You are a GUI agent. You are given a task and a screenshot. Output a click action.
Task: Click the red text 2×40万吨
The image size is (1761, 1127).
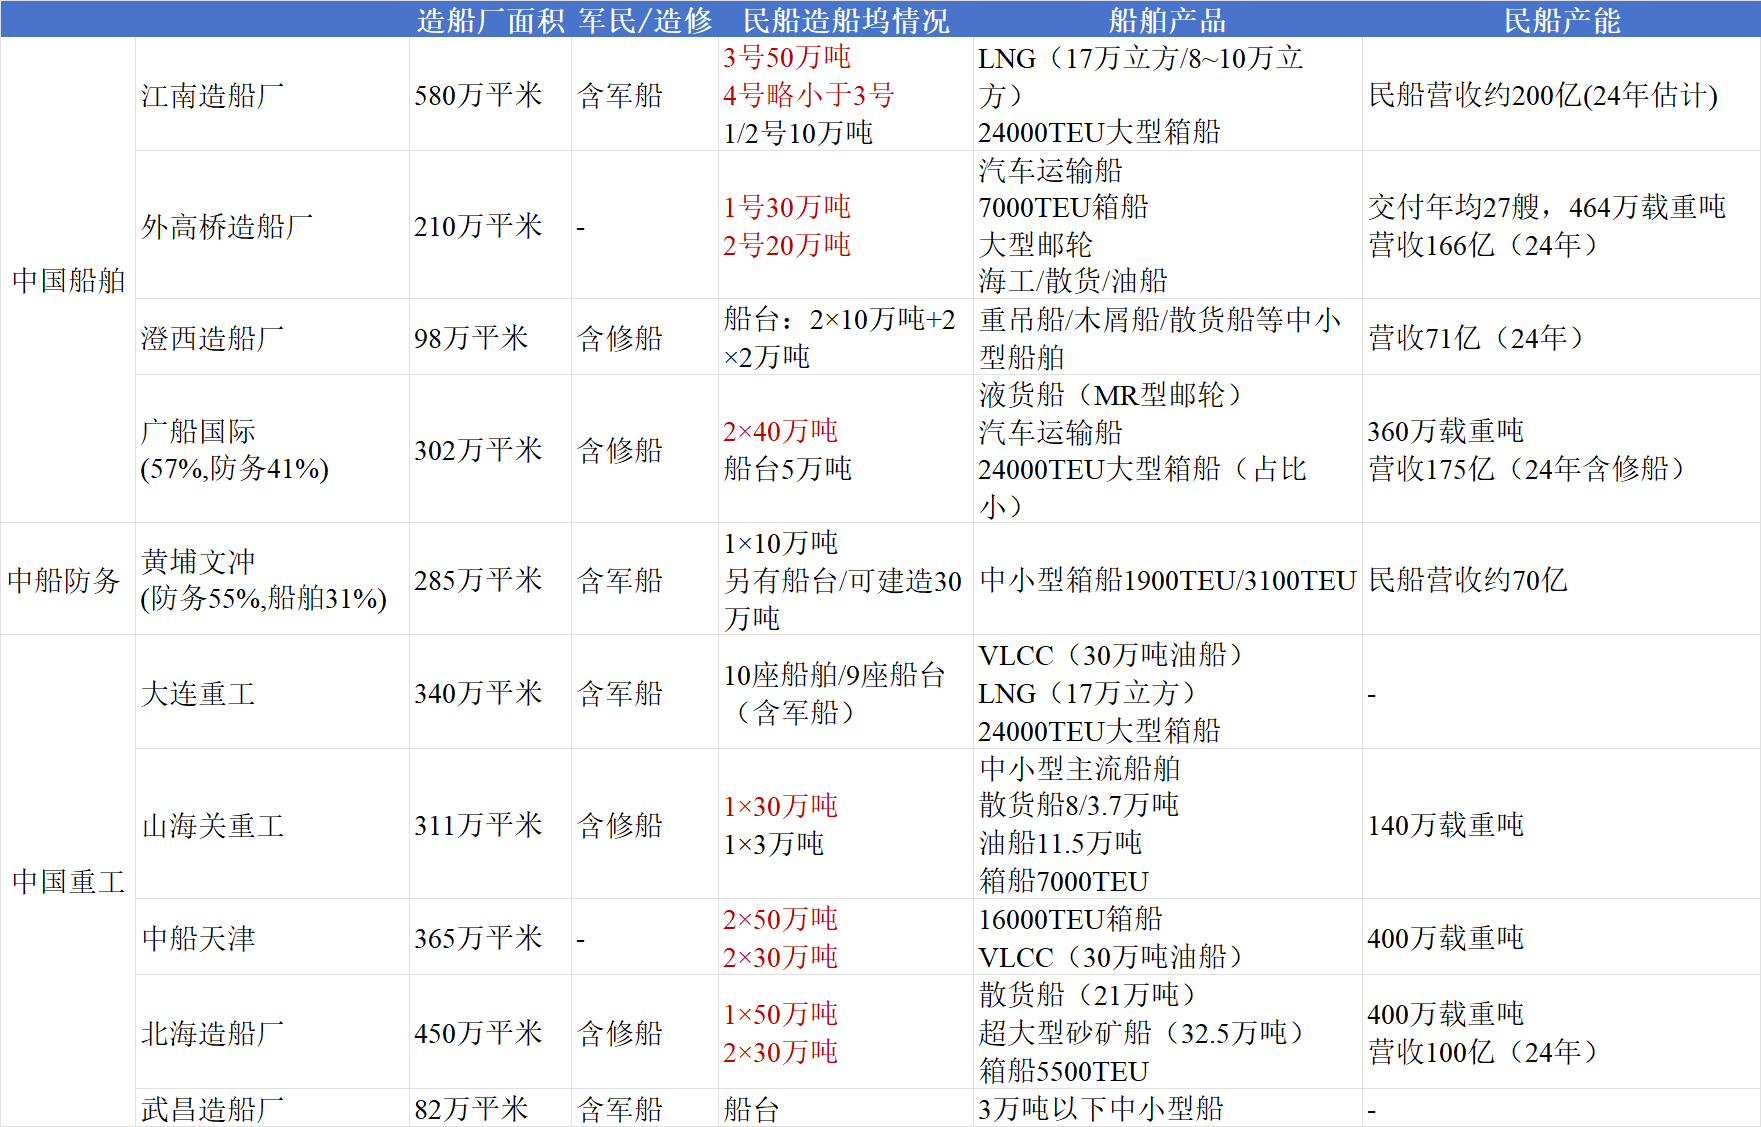[781, 431]
